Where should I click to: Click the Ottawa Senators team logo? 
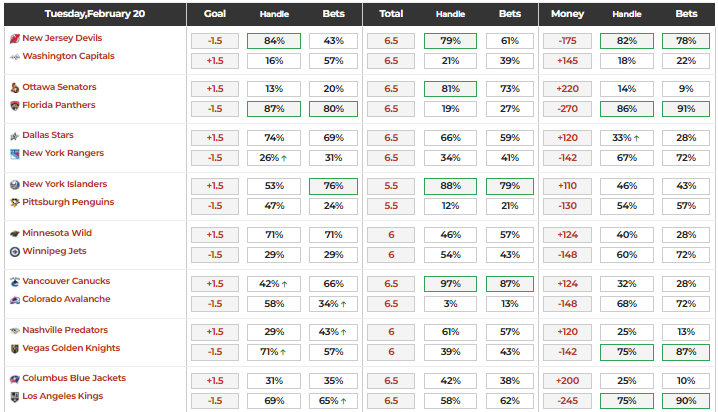click(x=14, y=87)
